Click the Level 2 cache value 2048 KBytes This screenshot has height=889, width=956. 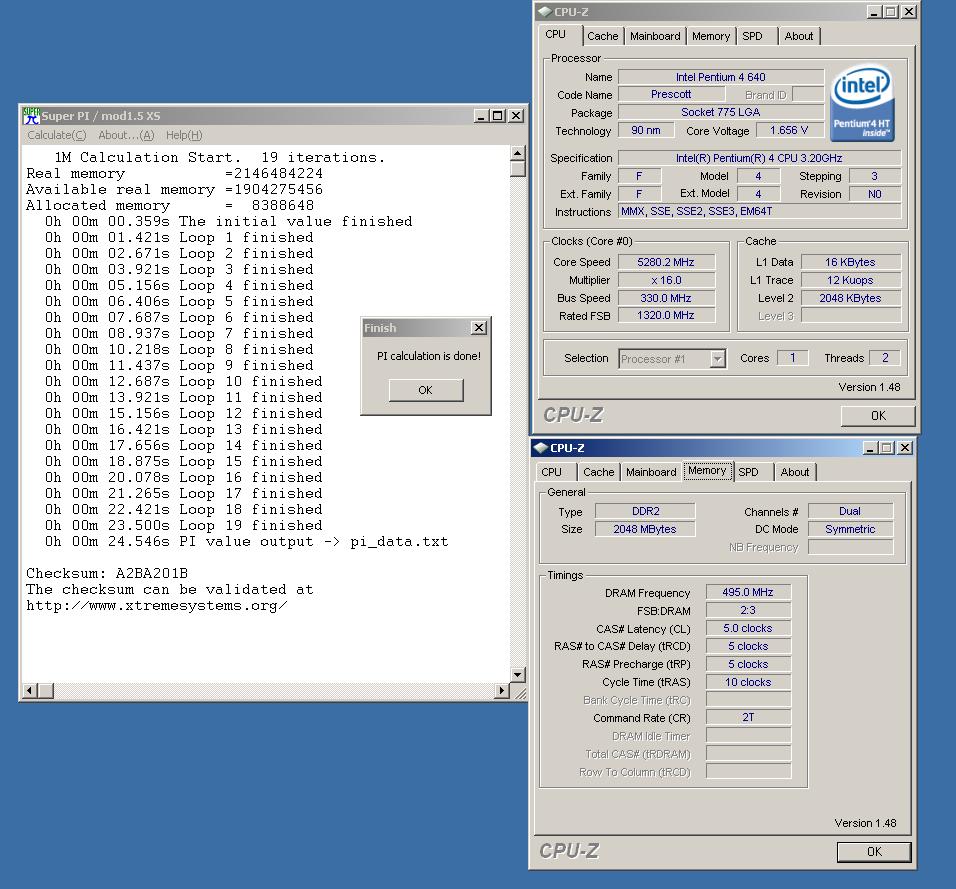pos(851,298)
